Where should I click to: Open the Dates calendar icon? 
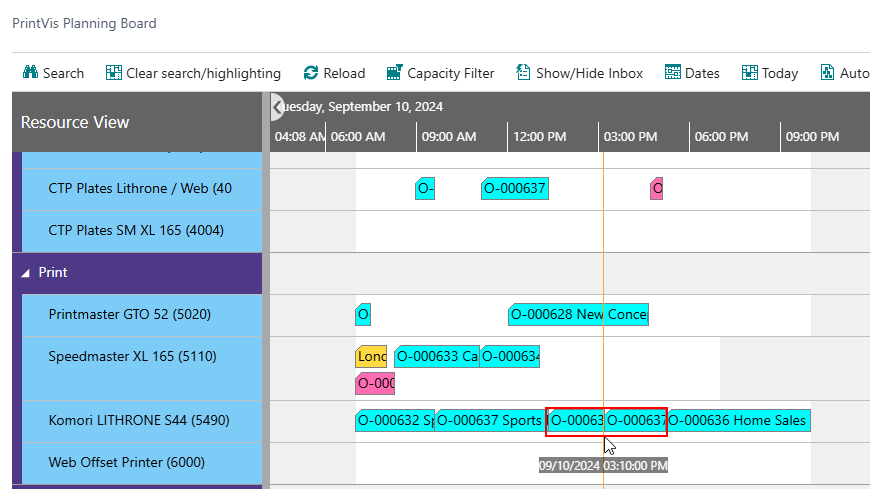pos(673,73)
